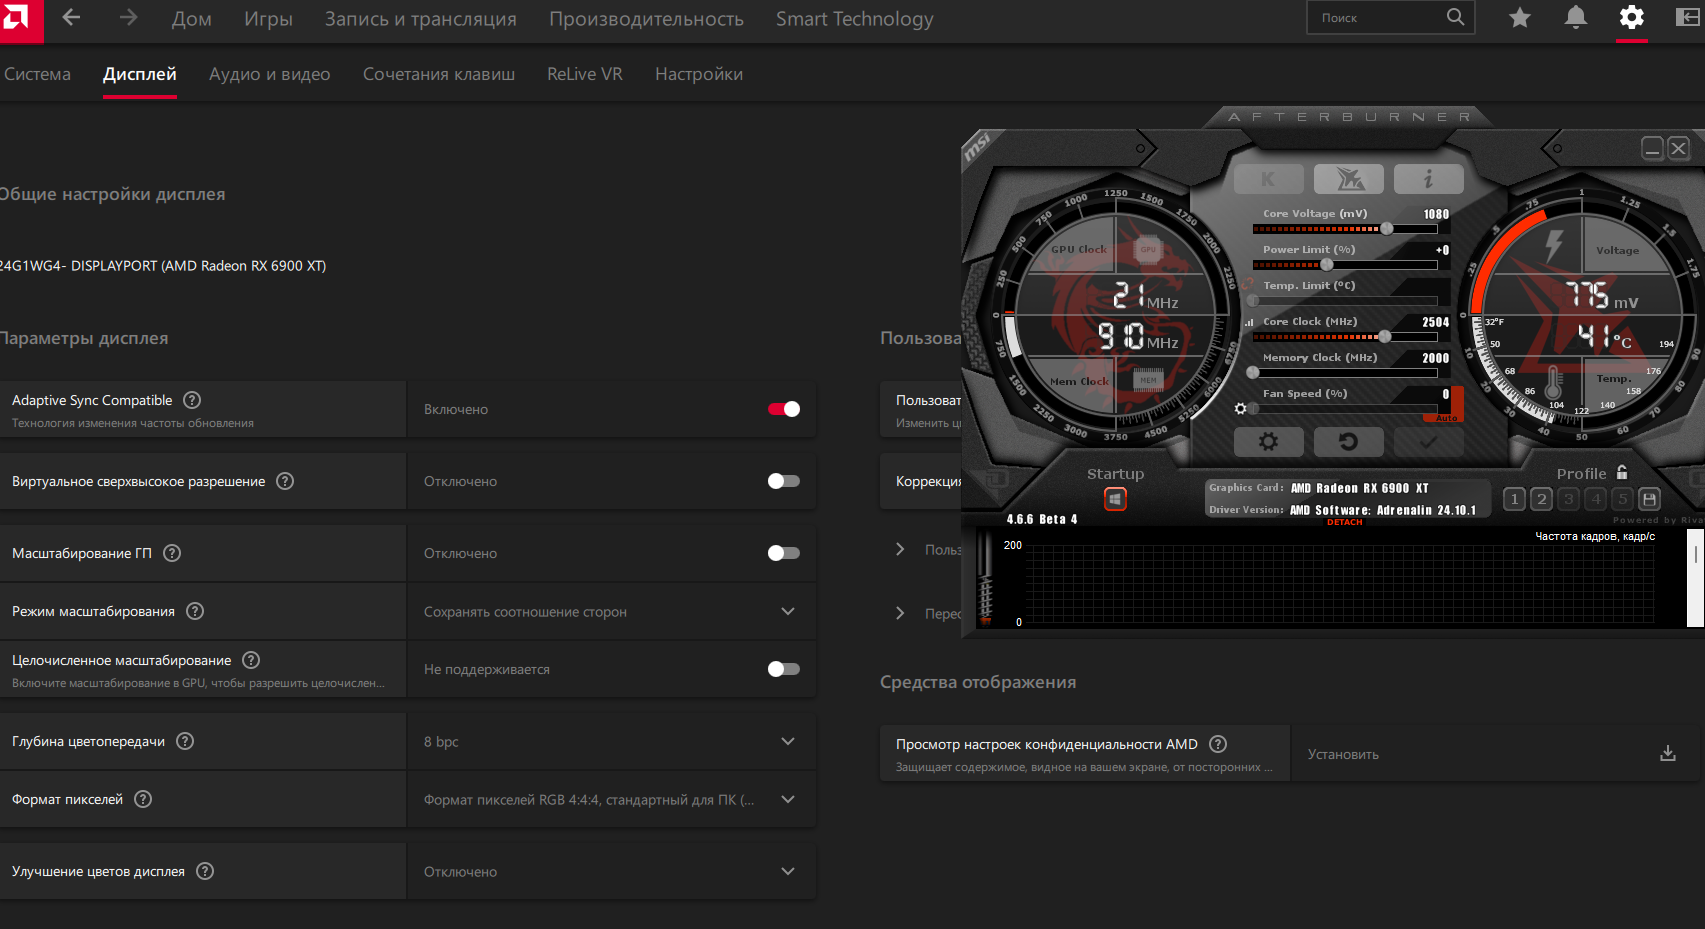Switch to the Настройки tab

tap(699, 74)
